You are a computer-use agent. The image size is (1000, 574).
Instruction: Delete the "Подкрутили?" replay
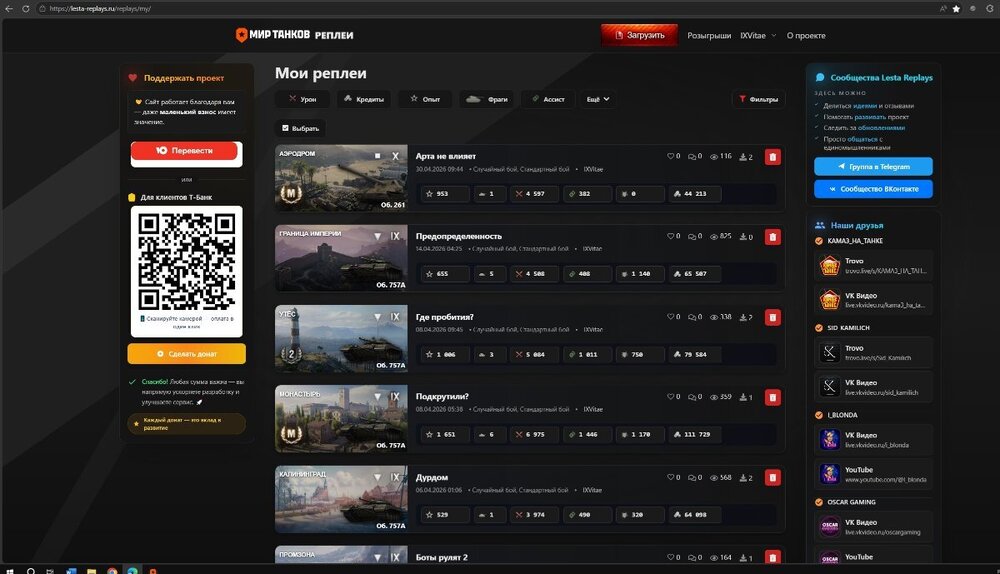[772, 397]
